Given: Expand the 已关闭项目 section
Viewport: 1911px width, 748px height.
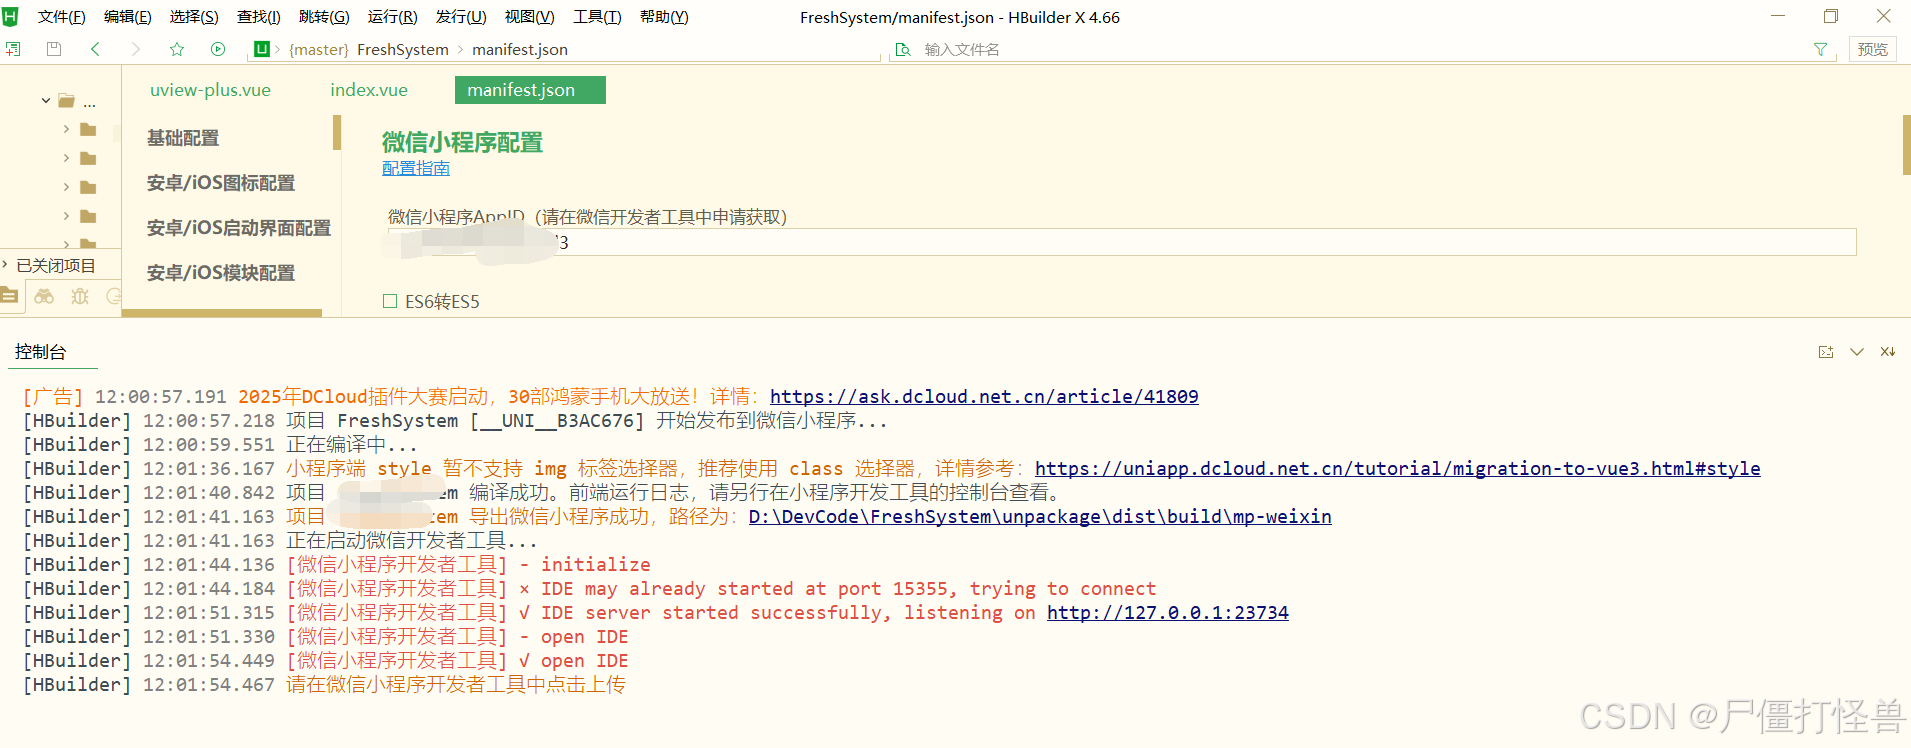Looking at the screenshot, I should point(50,265).
